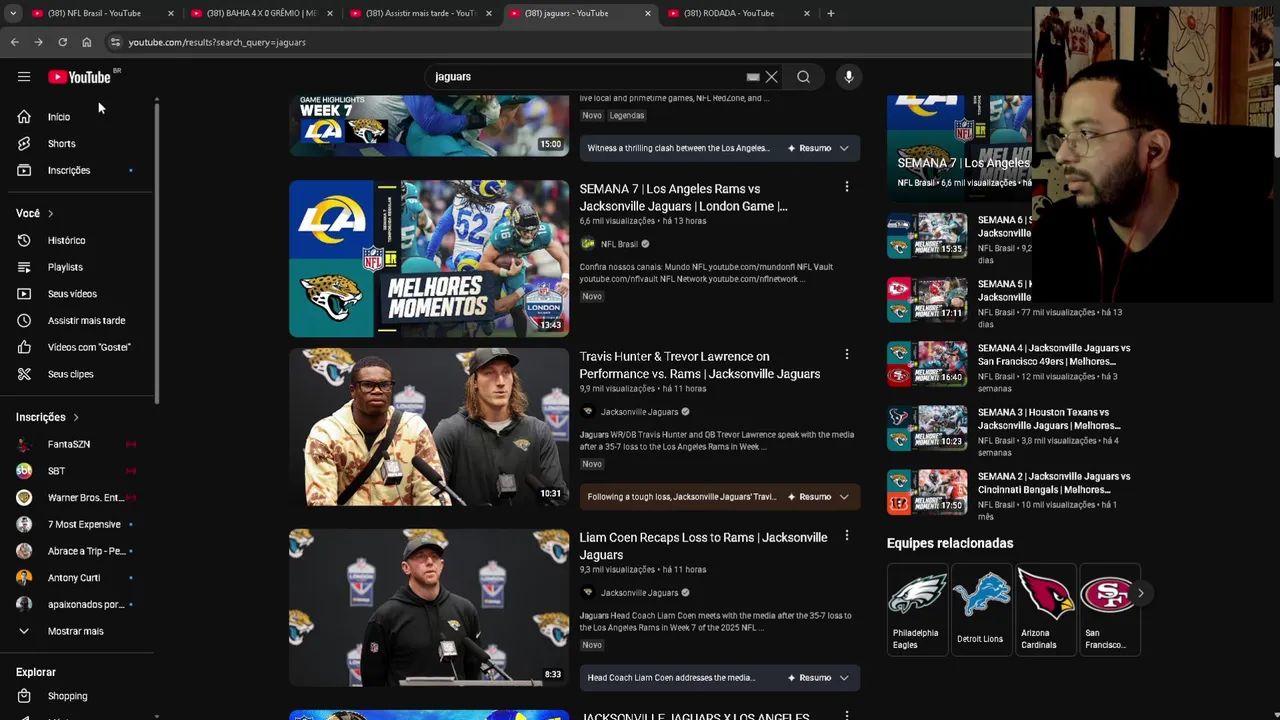Select Arizona Cardinals related team

click(1044, 610)
